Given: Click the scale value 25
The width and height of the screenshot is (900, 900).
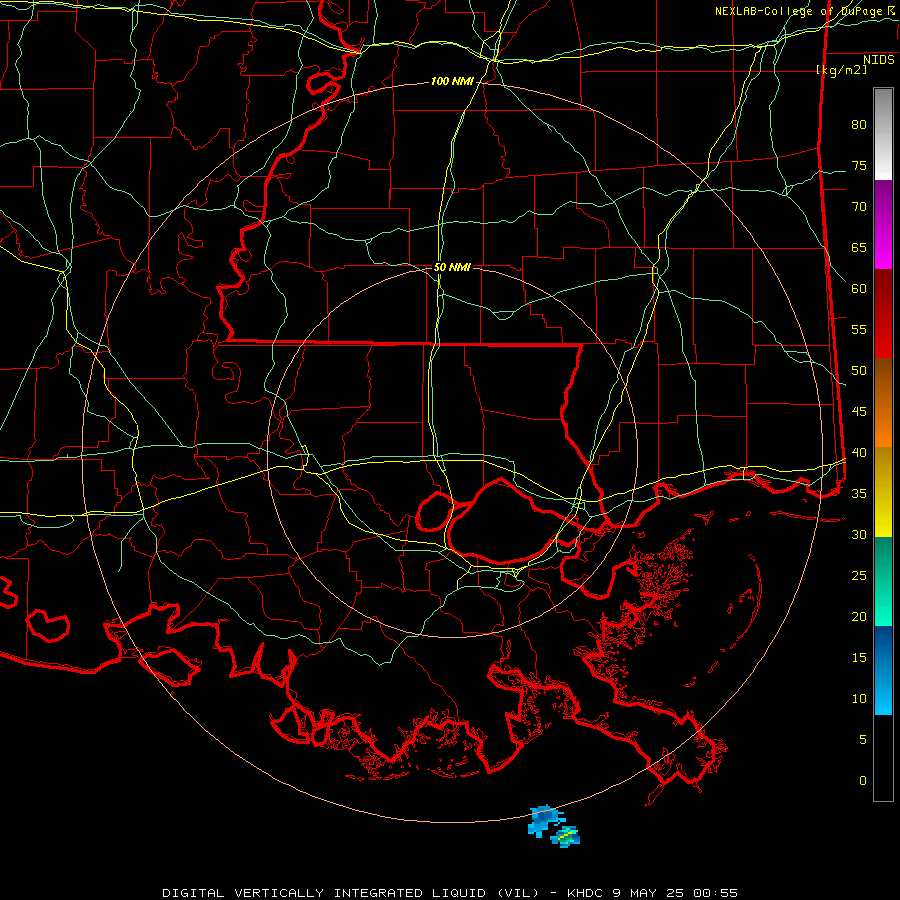Looking at the screenshot, I should 859,576.
